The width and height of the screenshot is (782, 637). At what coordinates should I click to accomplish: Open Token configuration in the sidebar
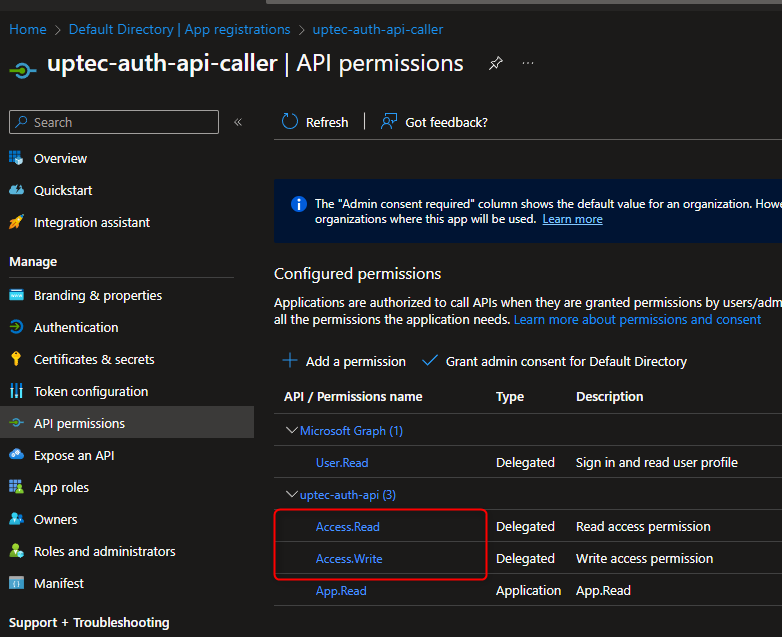[91, 391]
